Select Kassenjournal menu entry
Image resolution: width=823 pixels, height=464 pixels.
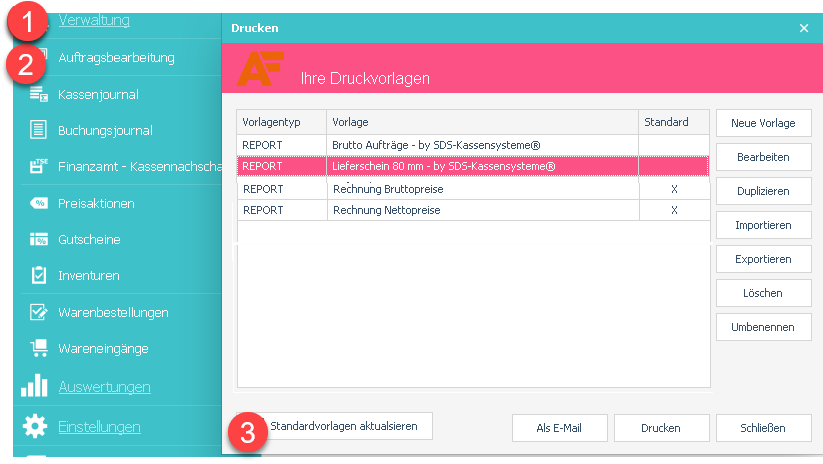click(98, 94)
